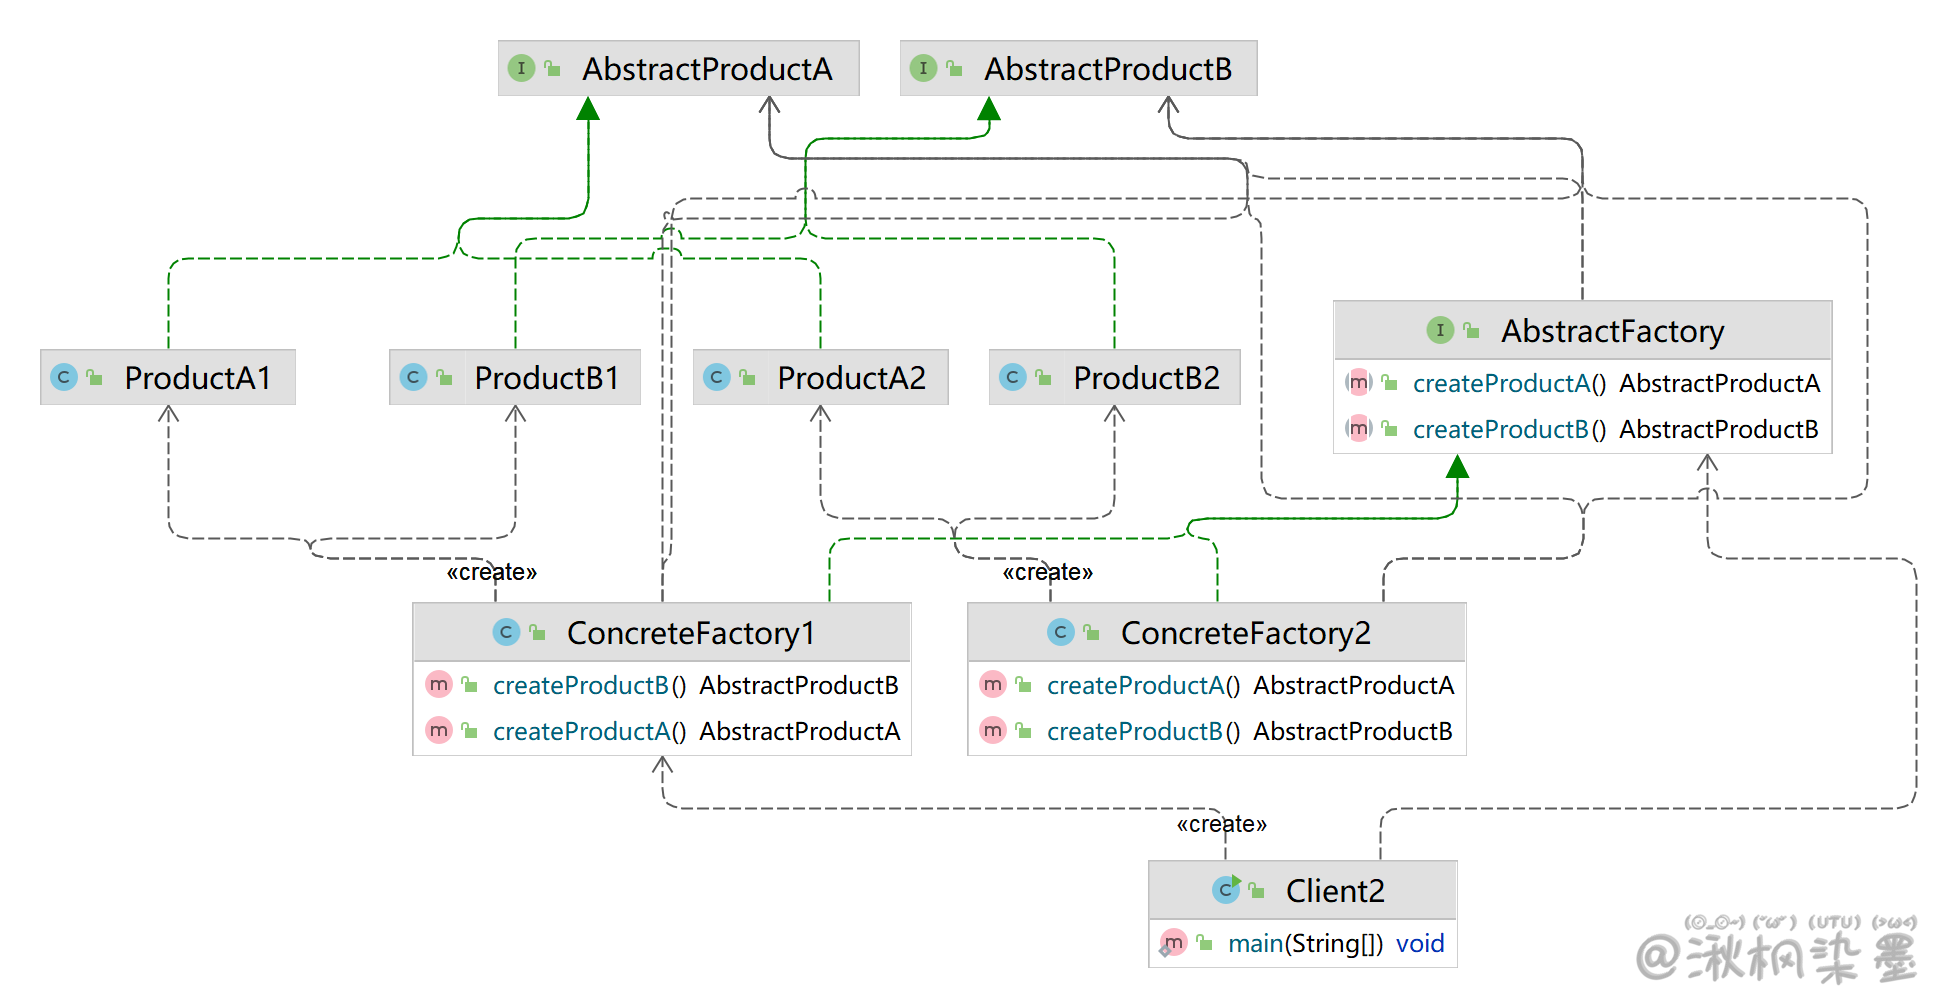Click the class icon next to ProductB2
The width and height of the screenshot is (1958, 1008).
[1013, 377]
